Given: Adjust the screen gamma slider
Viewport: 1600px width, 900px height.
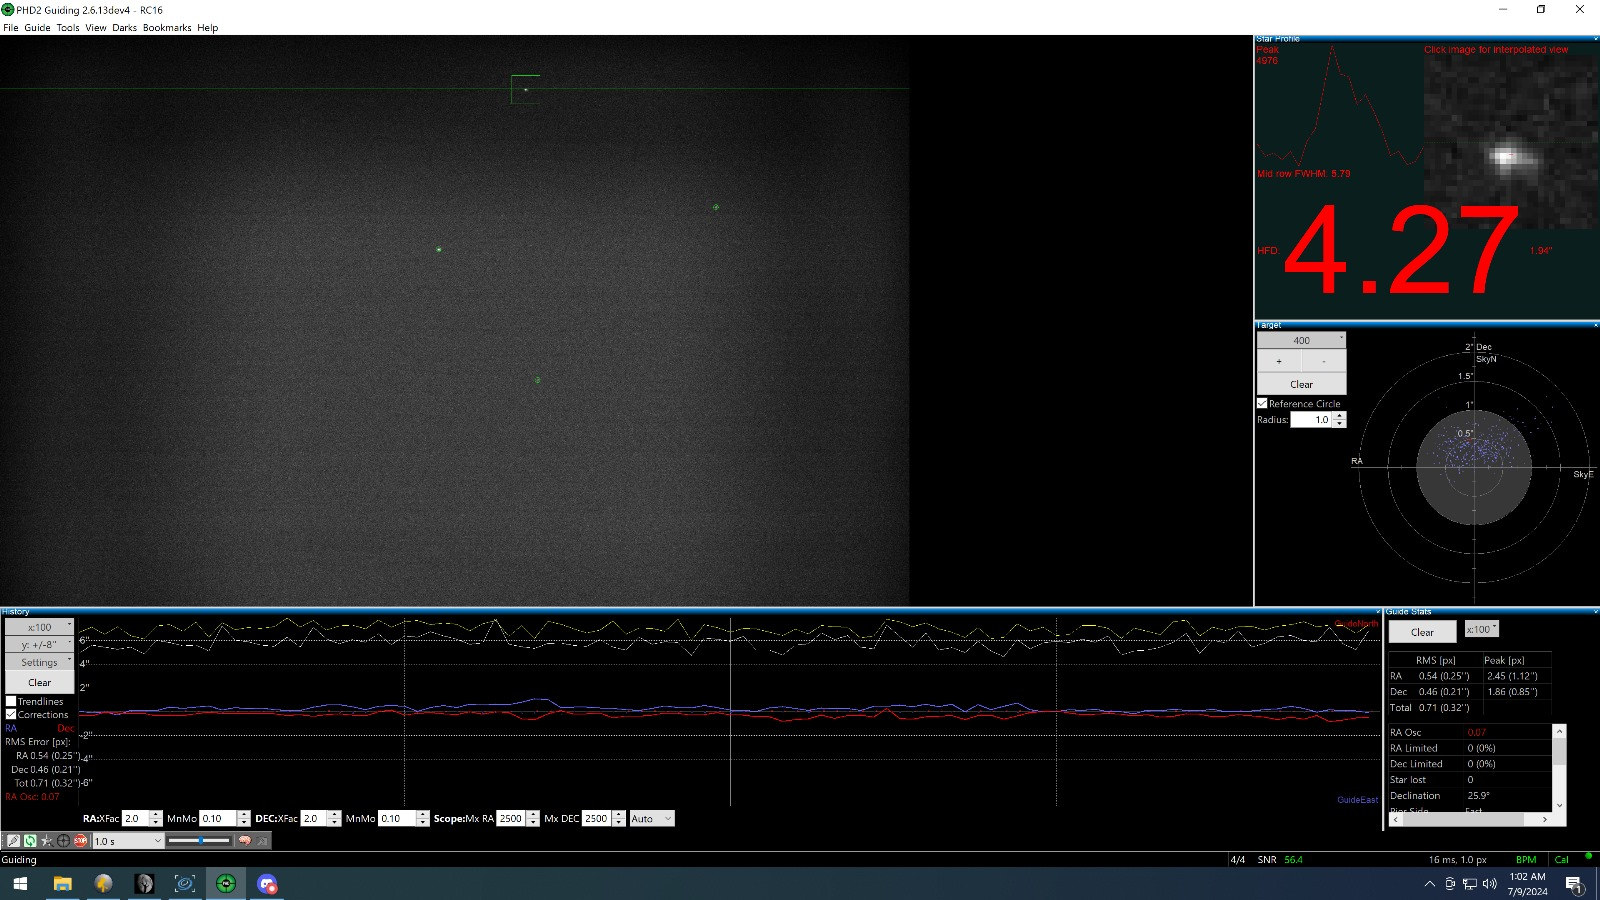Looking at the screenshot, I should tap(200, 841).
